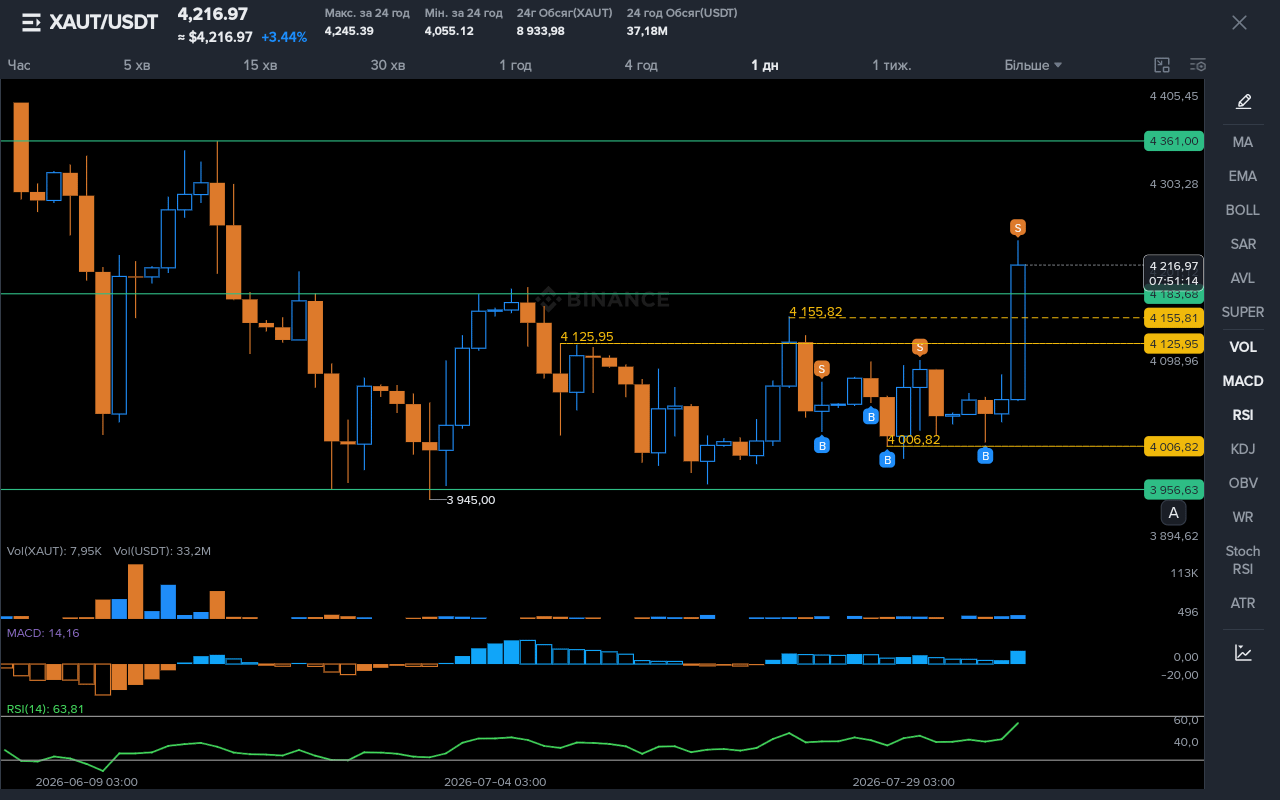Expand the Більше timeframe dropdown
The image size is (1280, 800).
[x=1033, y=65]
